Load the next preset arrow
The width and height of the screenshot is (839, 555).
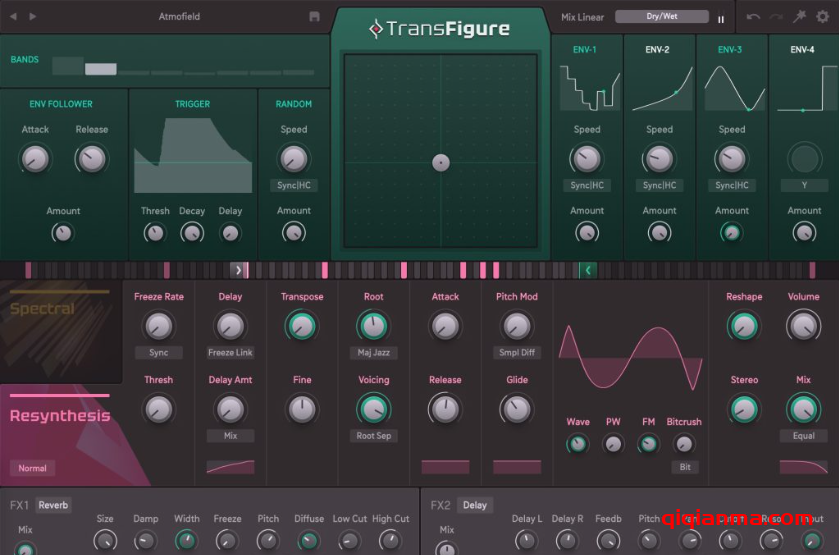pos(33,17)
